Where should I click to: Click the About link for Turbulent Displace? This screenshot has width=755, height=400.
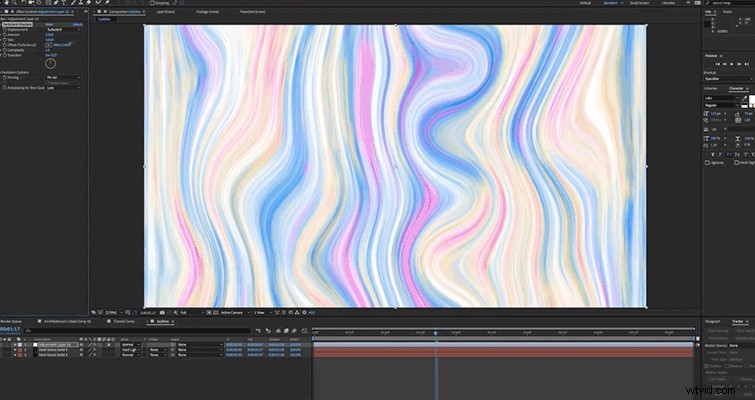(x=78, y=24)
